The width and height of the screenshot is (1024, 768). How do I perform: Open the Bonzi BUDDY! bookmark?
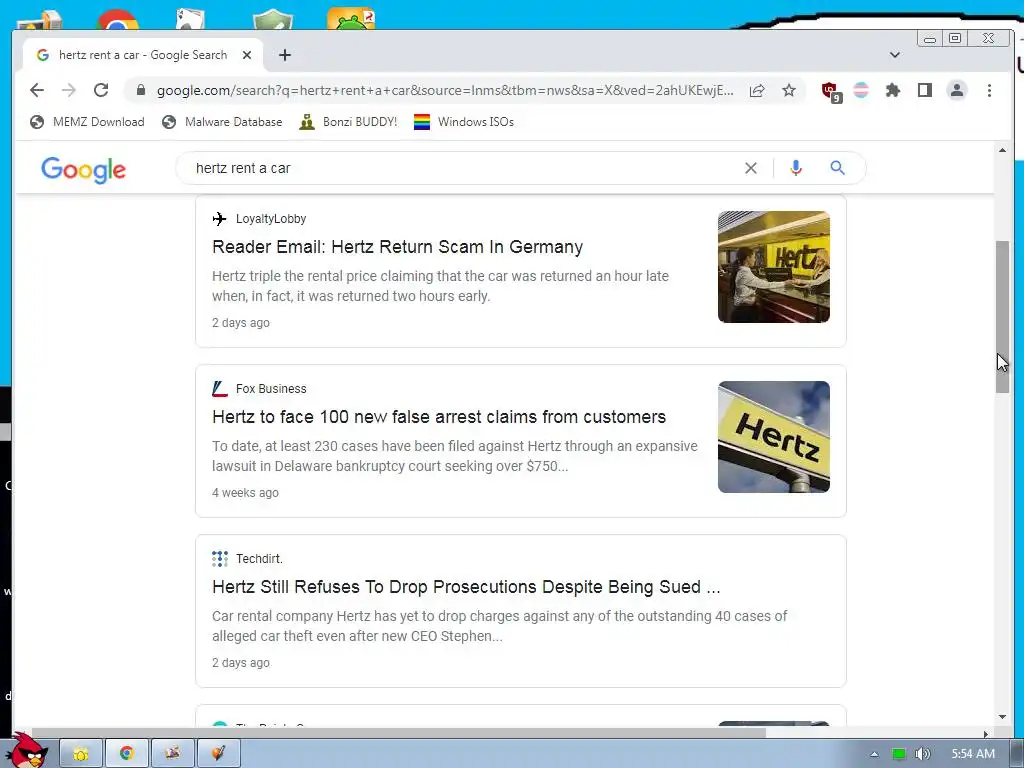pos(348,121)
